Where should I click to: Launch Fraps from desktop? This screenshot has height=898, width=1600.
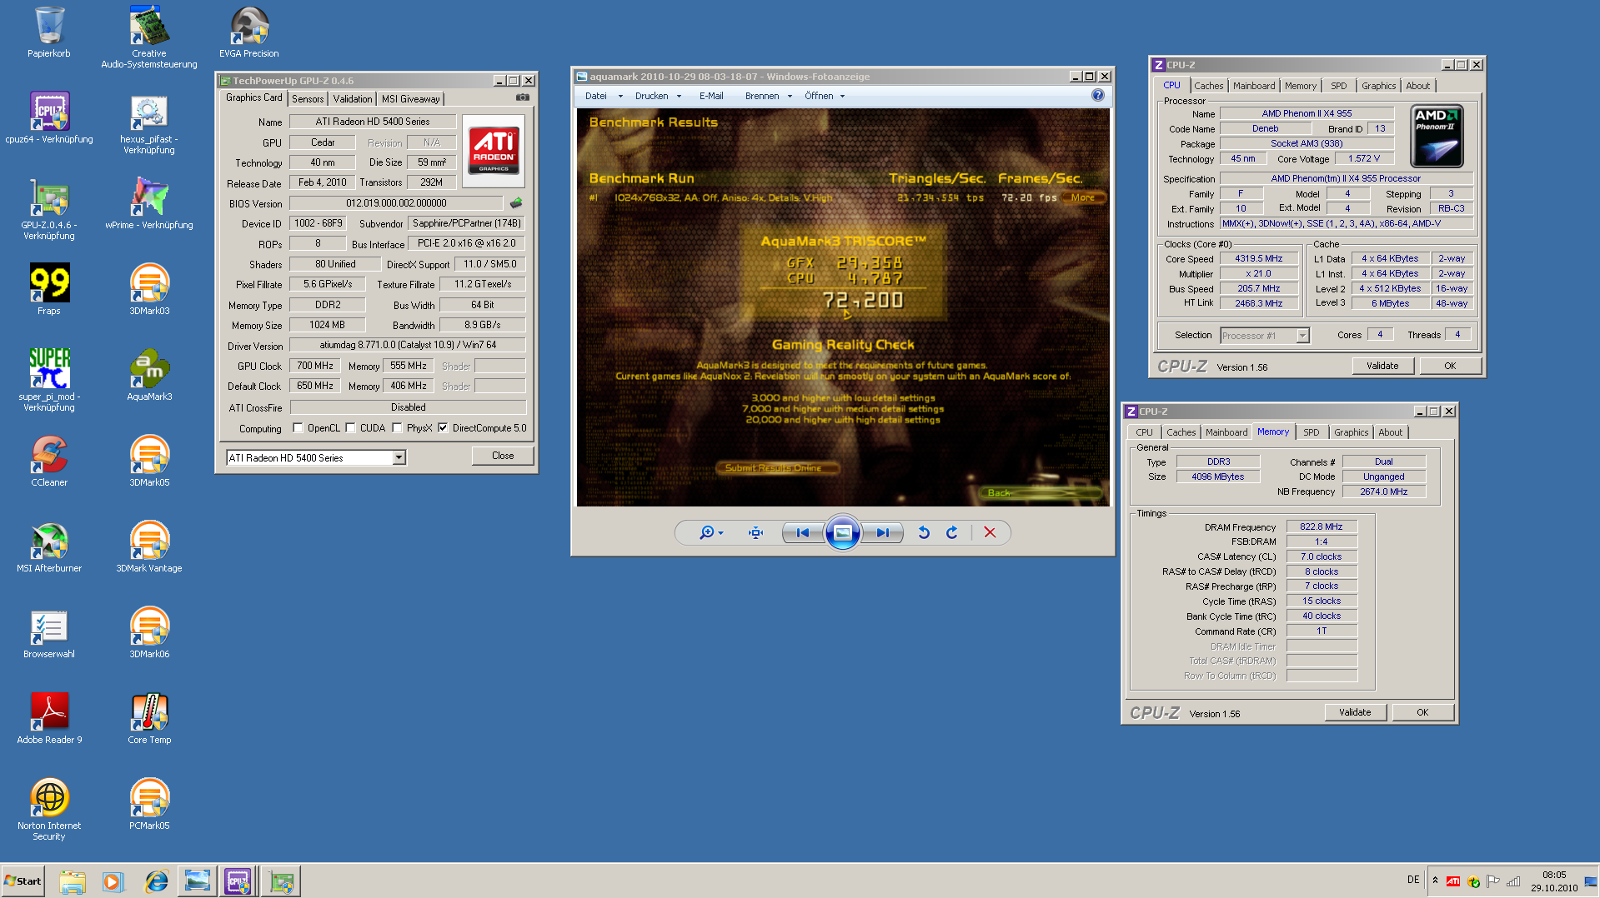(x=49, y=290)
